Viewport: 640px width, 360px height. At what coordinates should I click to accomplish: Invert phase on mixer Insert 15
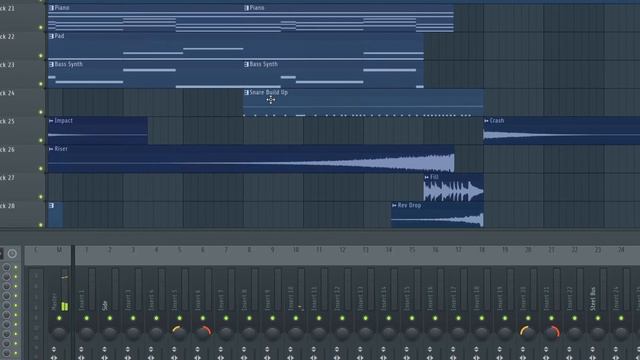(x=407, y=349)
